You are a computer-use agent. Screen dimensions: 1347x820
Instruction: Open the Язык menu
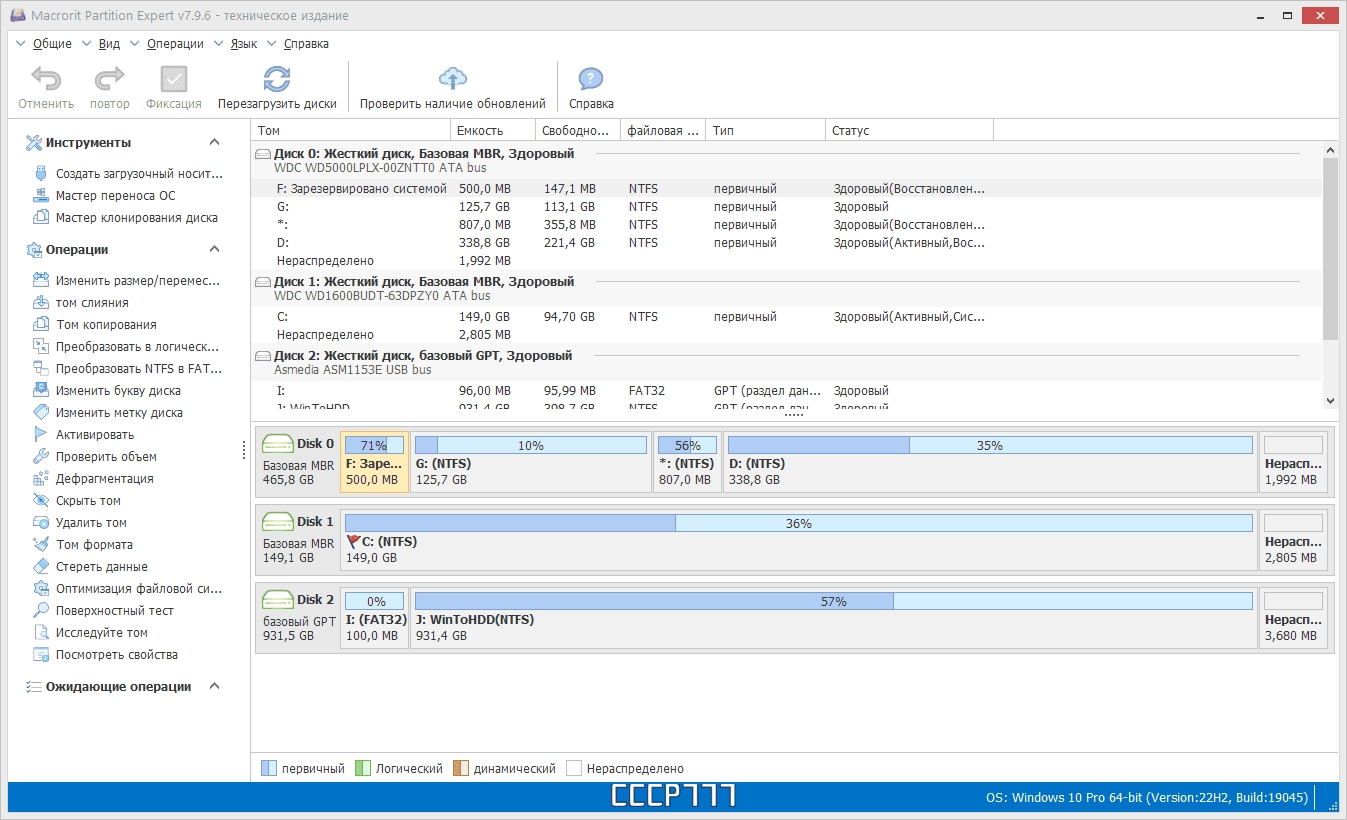[244, 44]
